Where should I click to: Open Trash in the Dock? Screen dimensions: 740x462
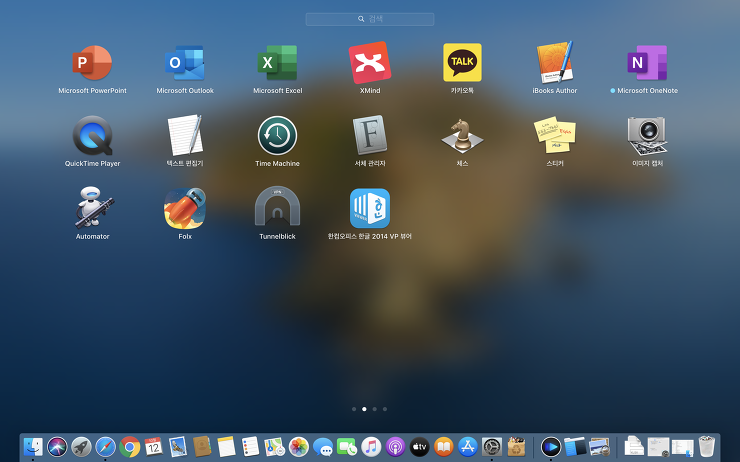[706, 446]
